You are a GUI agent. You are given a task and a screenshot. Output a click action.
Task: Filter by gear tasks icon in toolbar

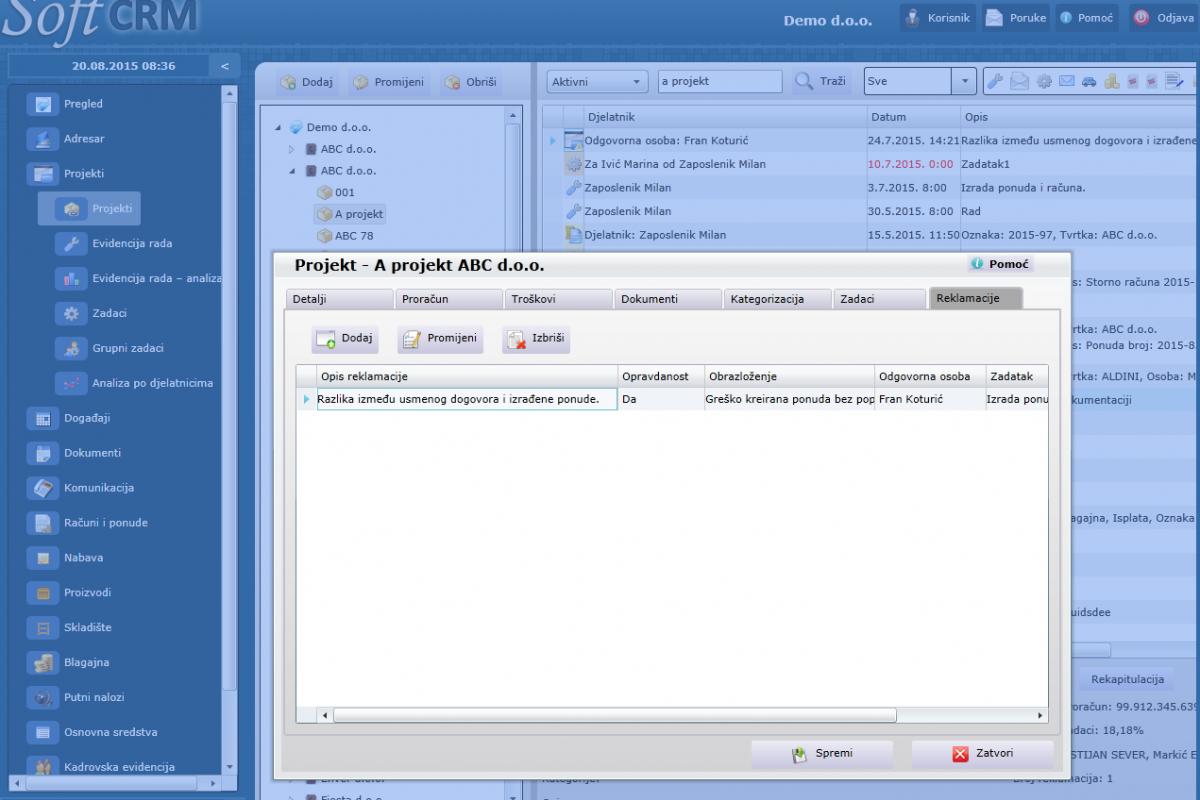pyautogui.click(x=1044, y=82)
